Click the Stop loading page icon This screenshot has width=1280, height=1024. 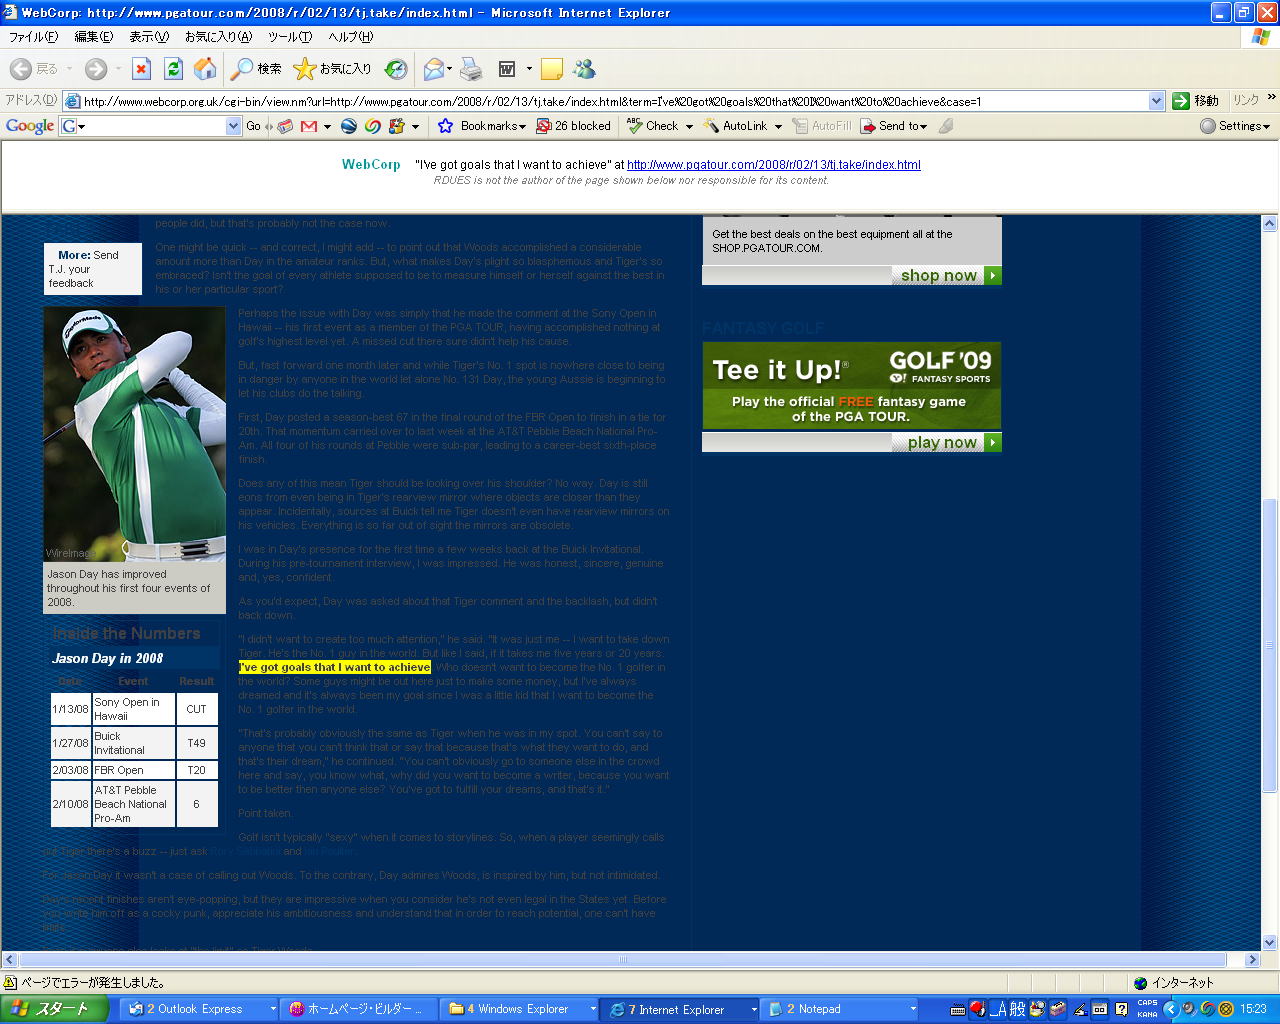pos(141,69)
